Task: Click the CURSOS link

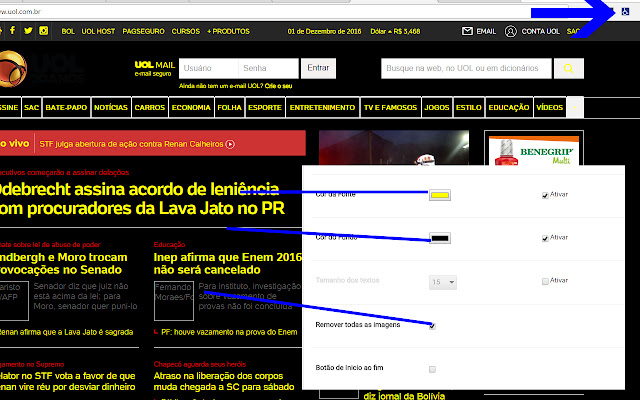Action: [x=186, y=31]
